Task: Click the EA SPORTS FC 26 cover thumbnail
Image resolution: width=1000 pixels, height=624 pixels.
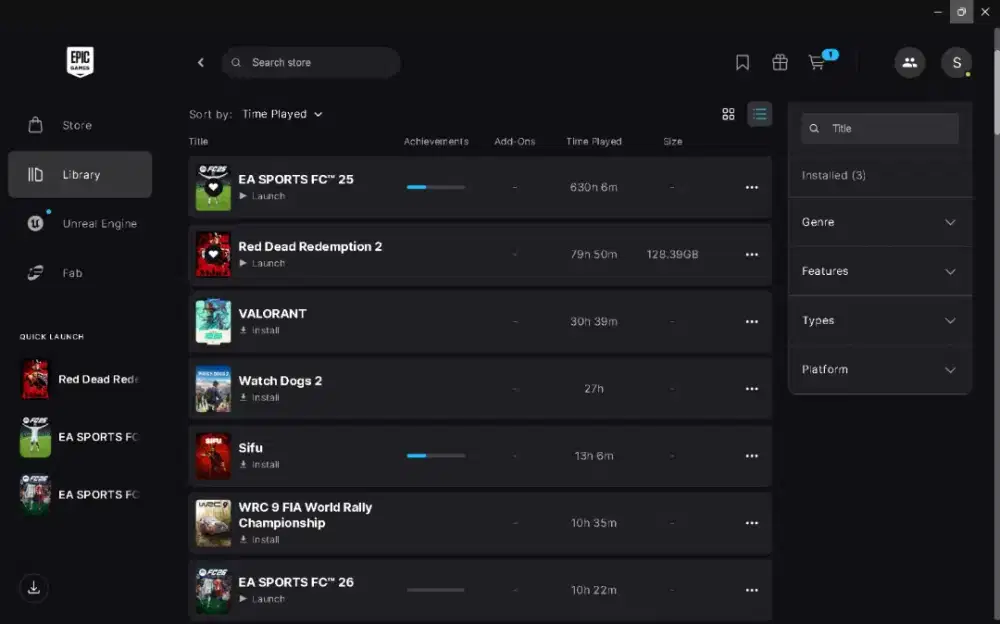Action: 213,590
